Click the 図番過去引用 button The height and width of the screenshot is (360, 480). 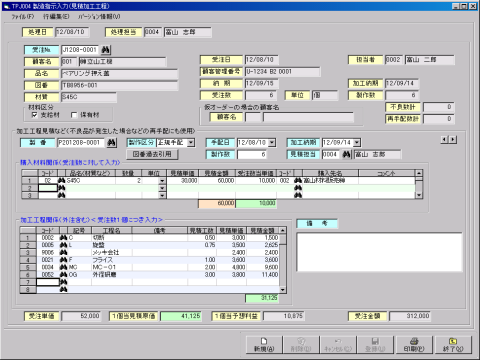pos(152,154)
